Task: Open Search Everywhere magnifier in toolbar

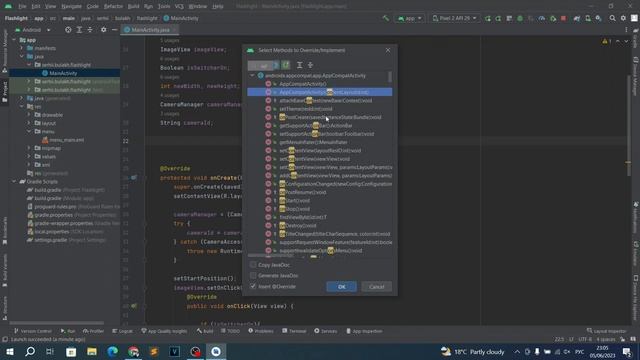Action: [x=612, y=18]
